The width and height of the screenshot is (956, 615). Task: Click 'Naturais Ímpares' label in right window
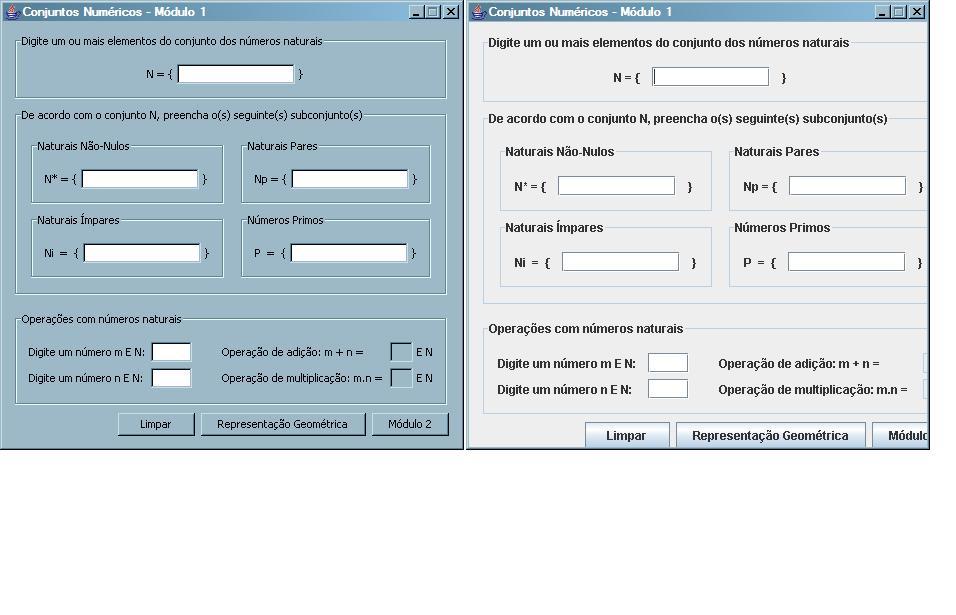click(554, 227)
